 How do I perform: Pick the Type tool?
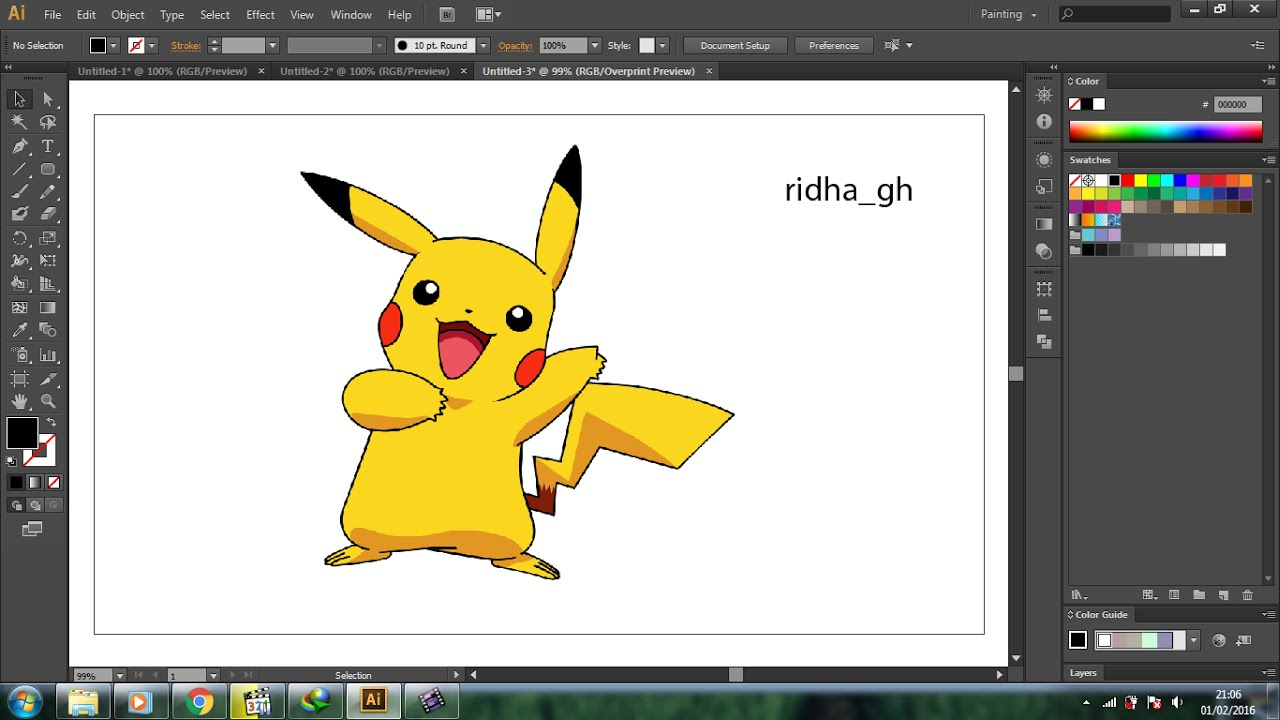tap(47, 146)
